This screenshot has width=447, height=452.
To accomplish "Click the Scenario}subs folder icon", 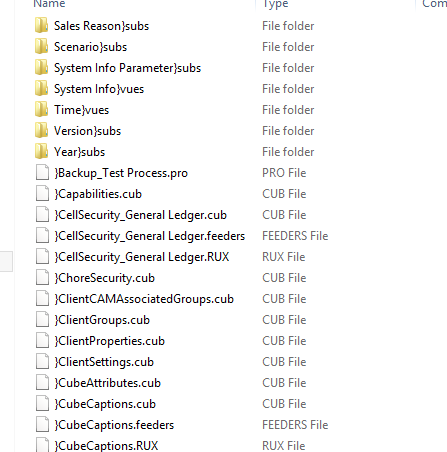I will click(x=42, y=47).
